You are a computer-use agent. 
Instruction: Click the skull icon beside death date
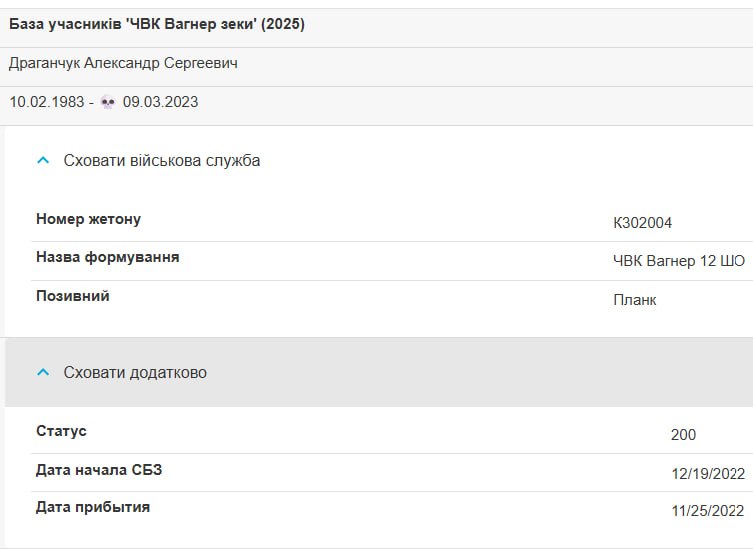coord(108,102)
